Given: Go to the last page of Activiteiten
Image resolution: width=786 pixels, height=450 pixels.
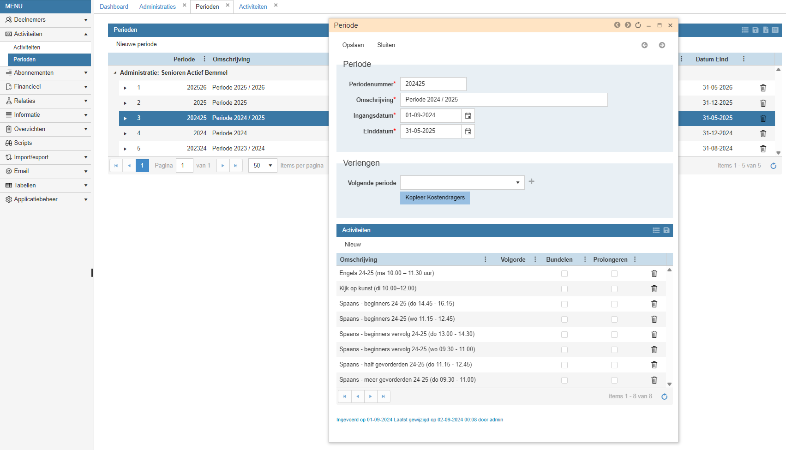Looking at the screenshot, I should pyautogui.click(x=384, y=396).
